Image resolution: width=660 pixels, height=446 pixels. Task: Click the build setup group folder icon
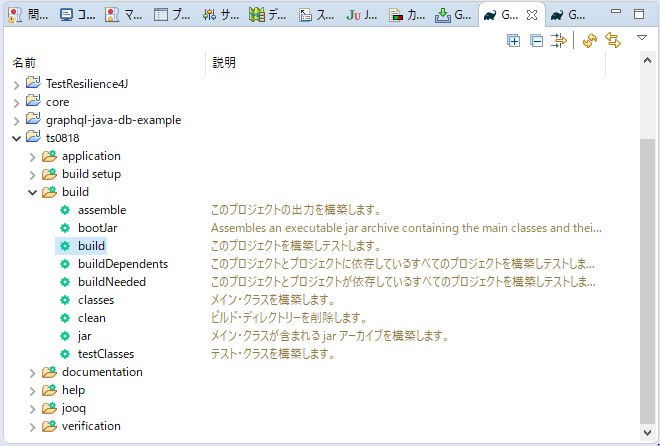49,174
